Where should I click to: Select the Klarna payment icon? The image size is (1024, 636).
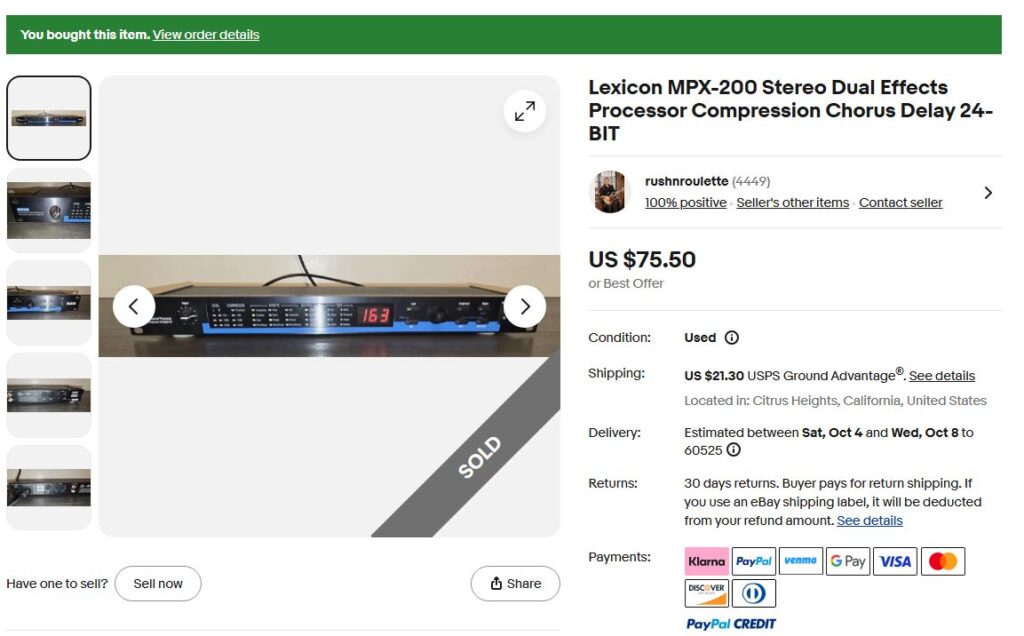pyautogui.click(x=706, y=561)
